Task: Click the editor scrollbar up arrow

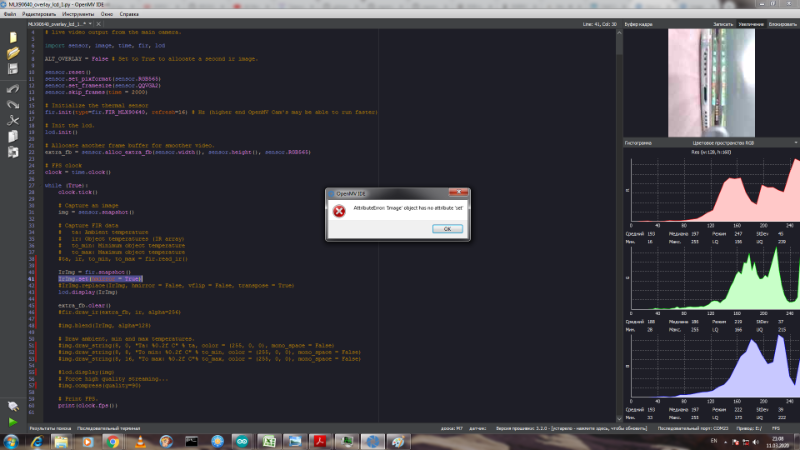Action: click(619, 32)
